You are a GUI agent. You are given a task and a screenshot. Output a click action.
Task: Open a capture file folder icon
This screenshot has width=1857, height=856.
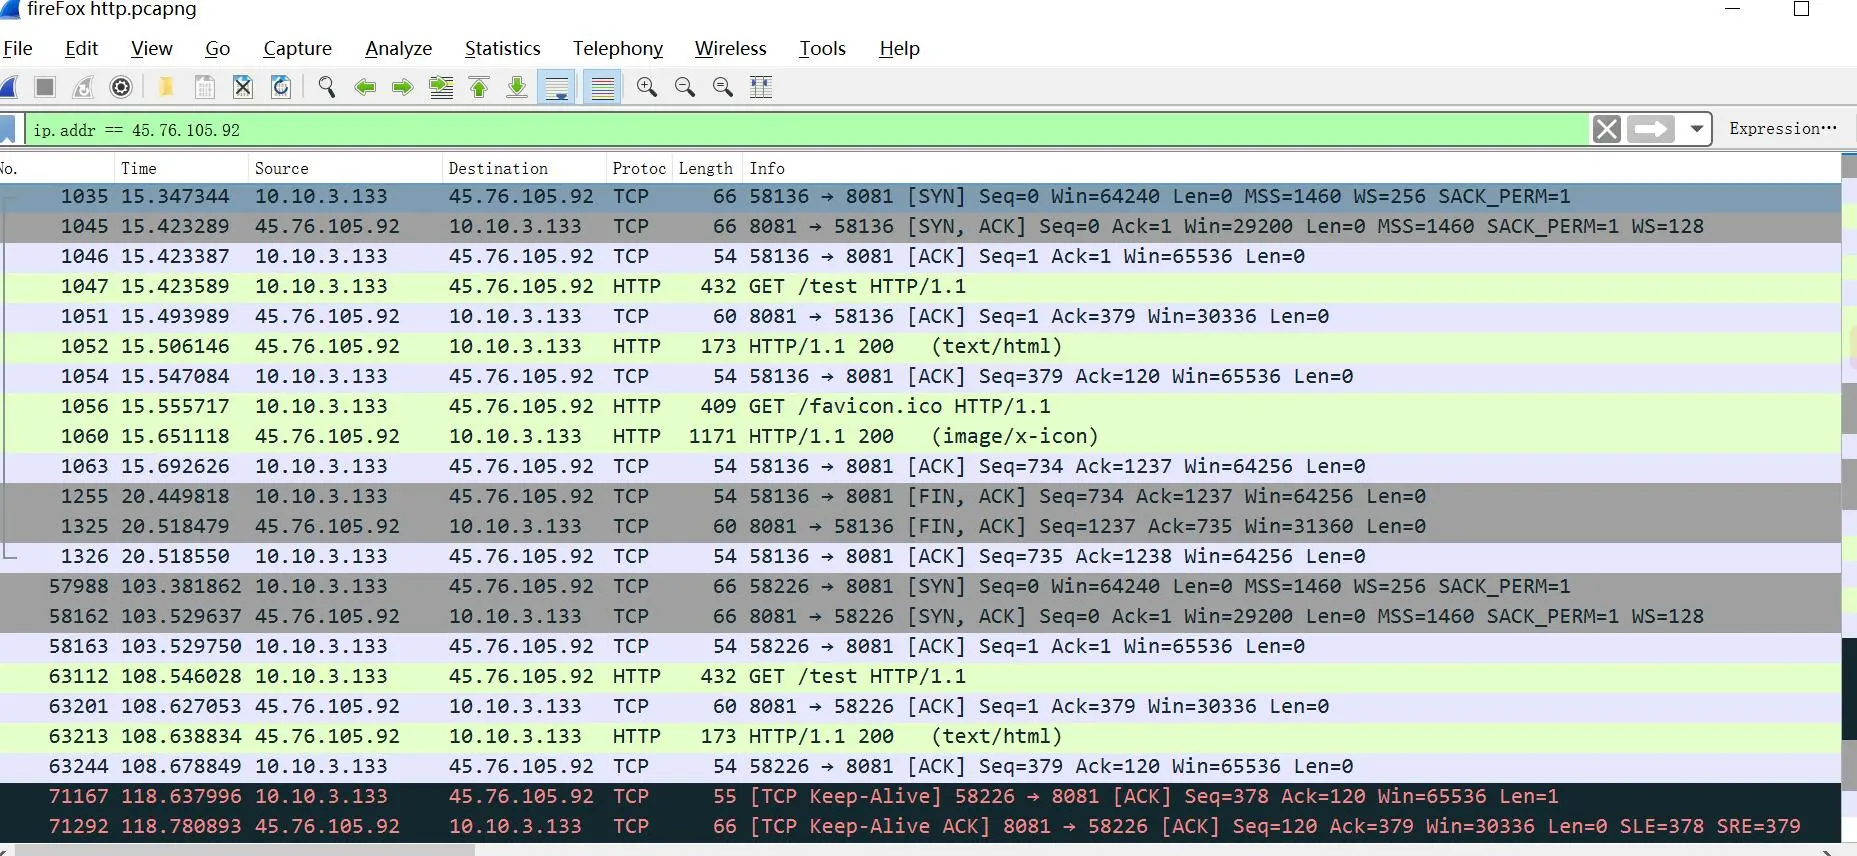coord(166,87)
